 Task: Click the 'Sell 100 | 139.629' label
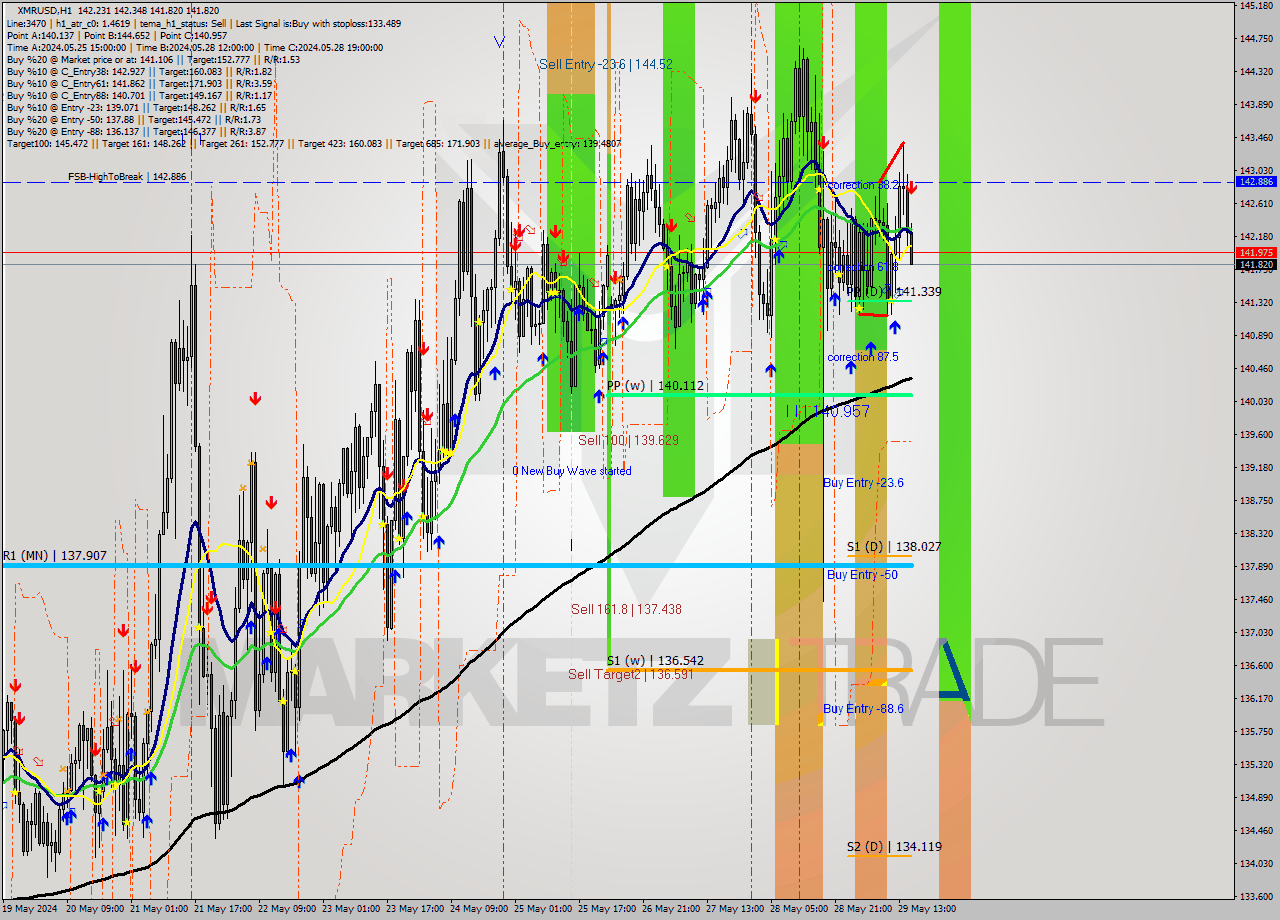629,440
